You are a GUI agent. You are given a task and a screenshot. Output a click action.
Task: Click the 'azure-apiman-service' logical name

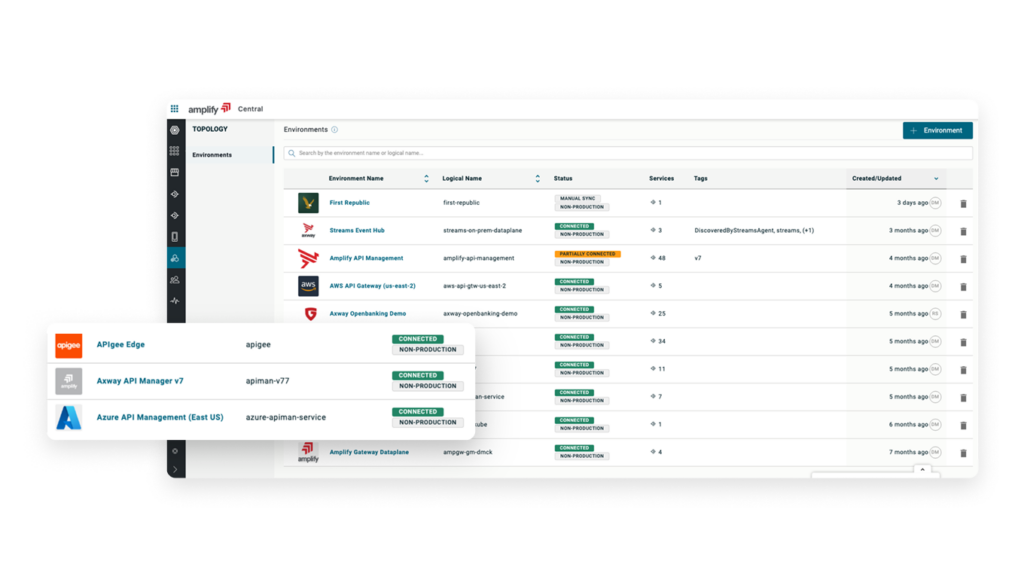click(285, 418)
